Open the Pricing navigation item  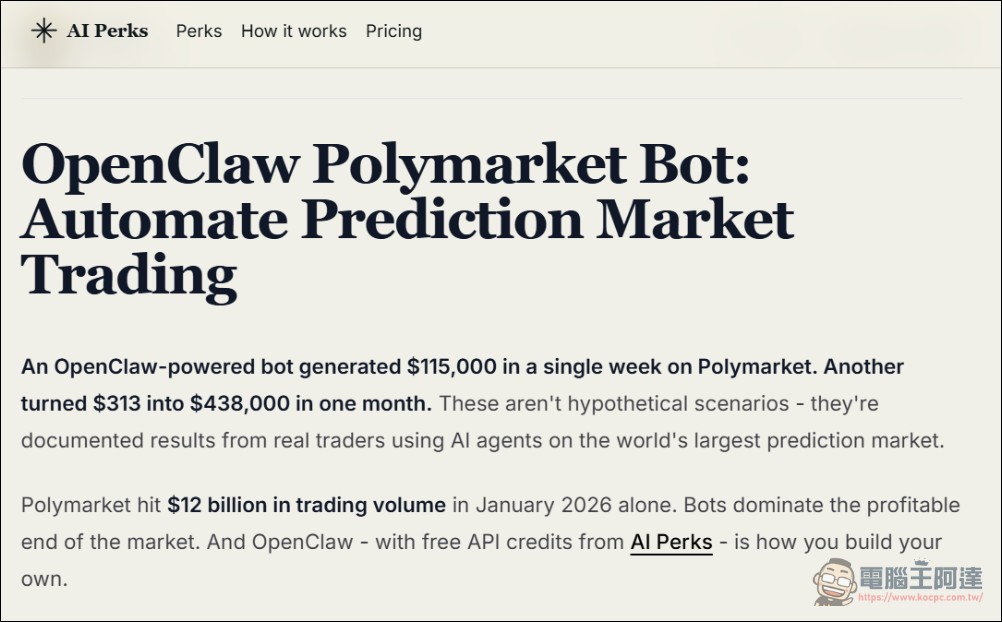[x=393, y=31]
